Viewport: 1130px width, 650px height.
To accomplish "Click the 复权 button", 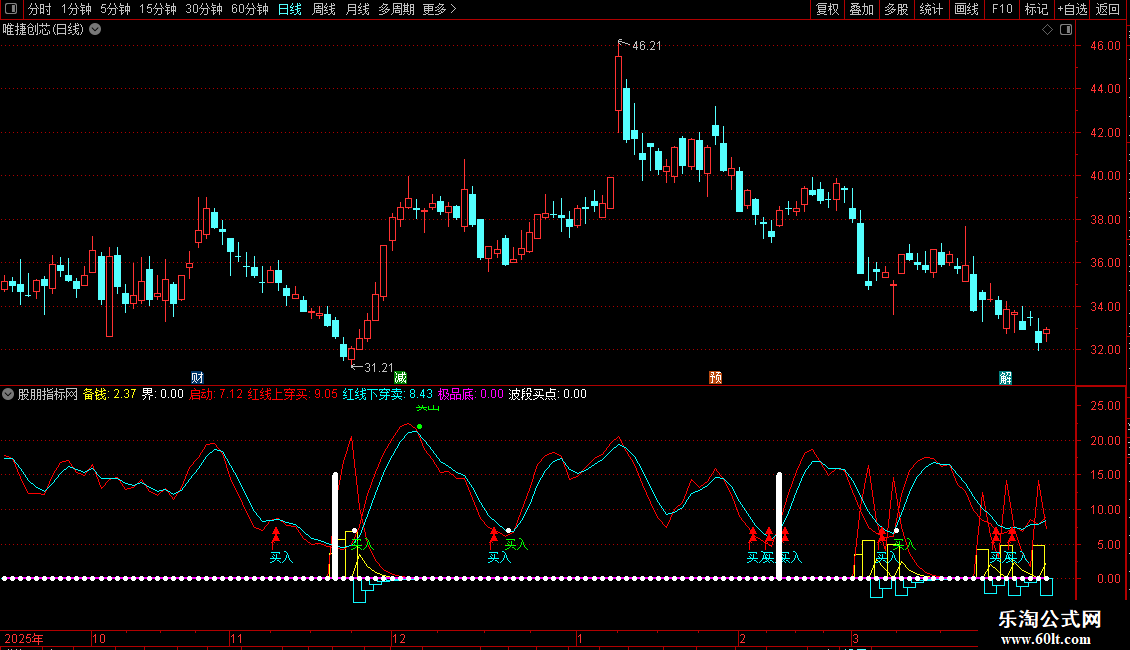I will (827, 9).
